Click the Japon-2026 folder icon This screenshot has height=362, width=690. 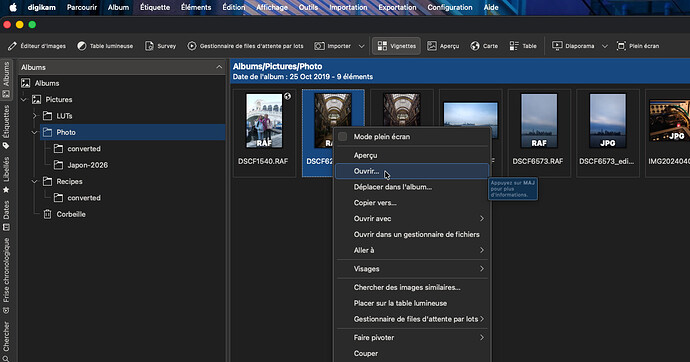(59, 165)
